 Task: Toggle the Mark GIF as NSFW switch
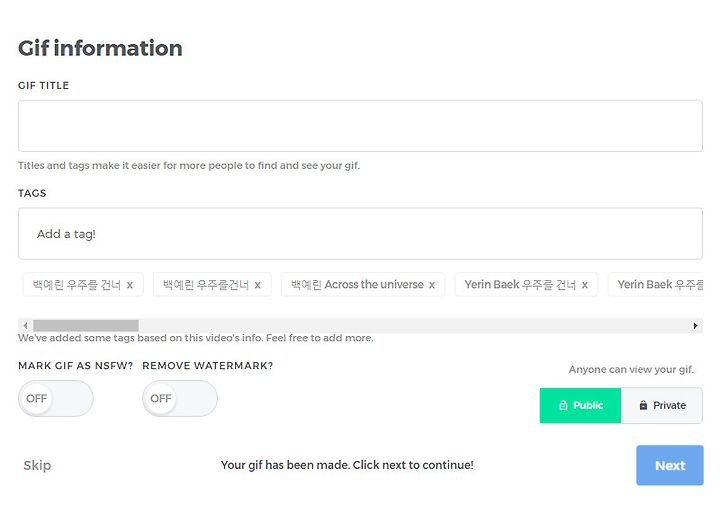pyautogui.click(x=56, y=398)
